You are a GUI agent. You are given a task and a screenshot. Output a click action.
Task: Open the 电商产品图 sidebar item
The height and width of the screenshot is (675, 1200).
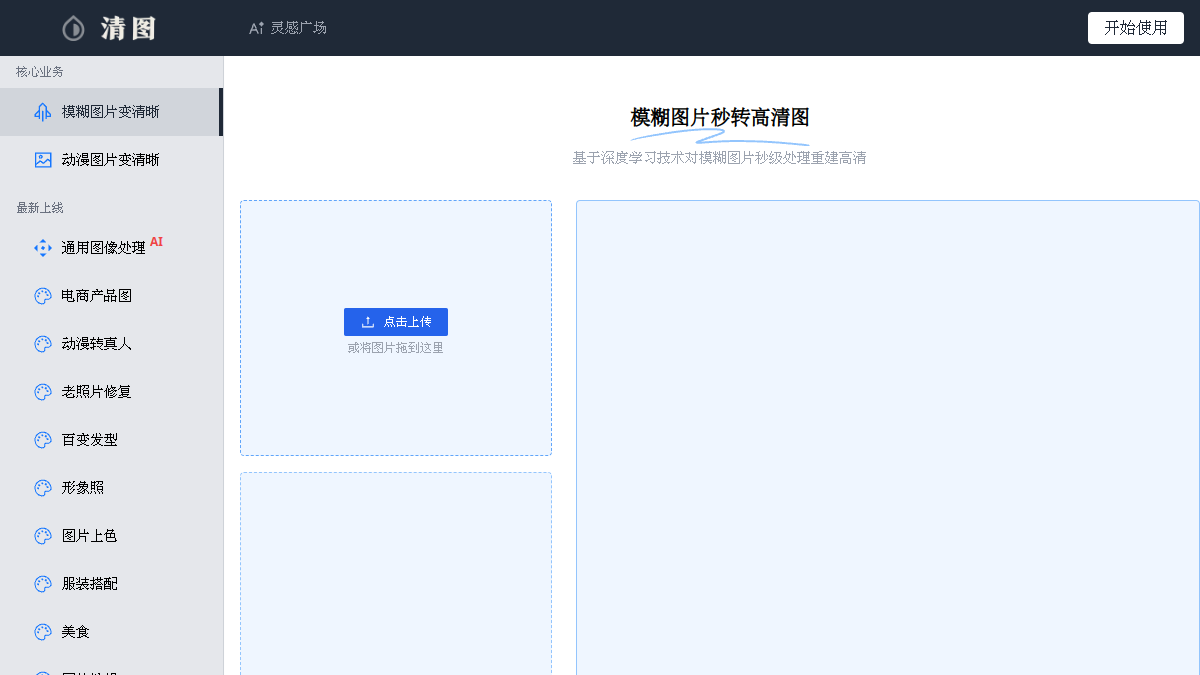click(110, 296)
